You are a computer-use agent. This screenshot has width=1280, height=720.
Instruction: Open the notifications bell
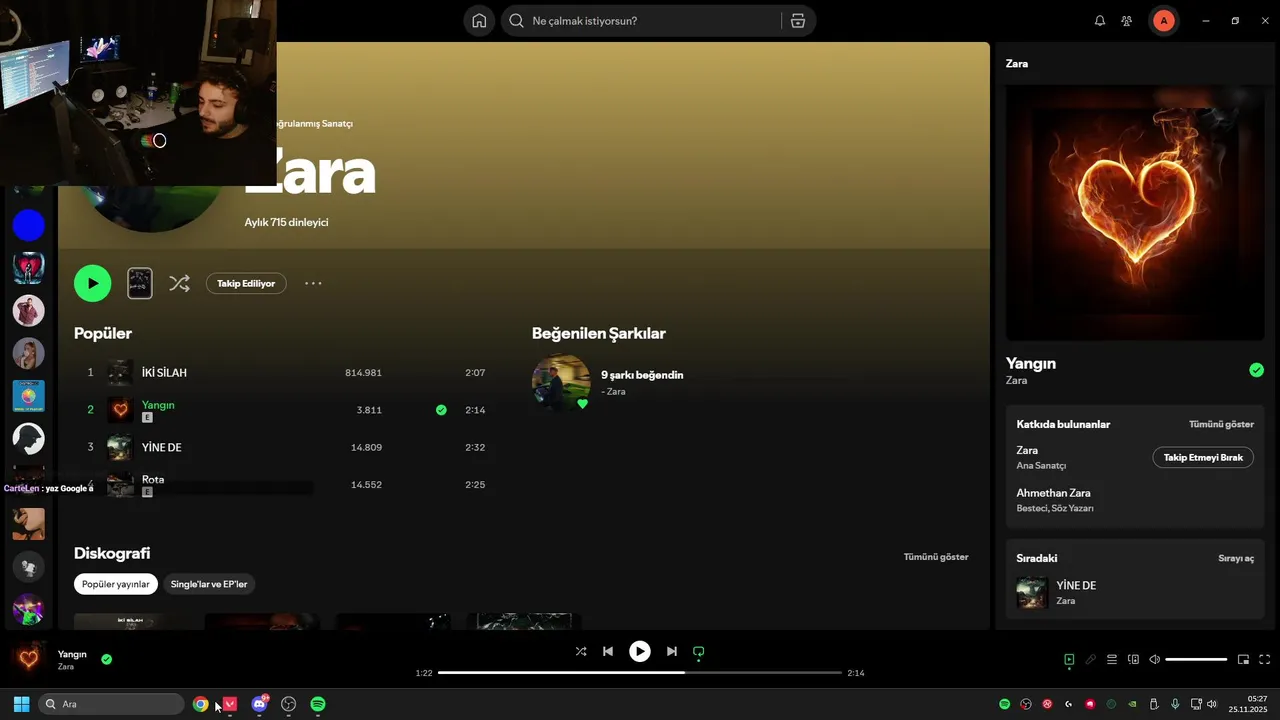[1100, 21]
